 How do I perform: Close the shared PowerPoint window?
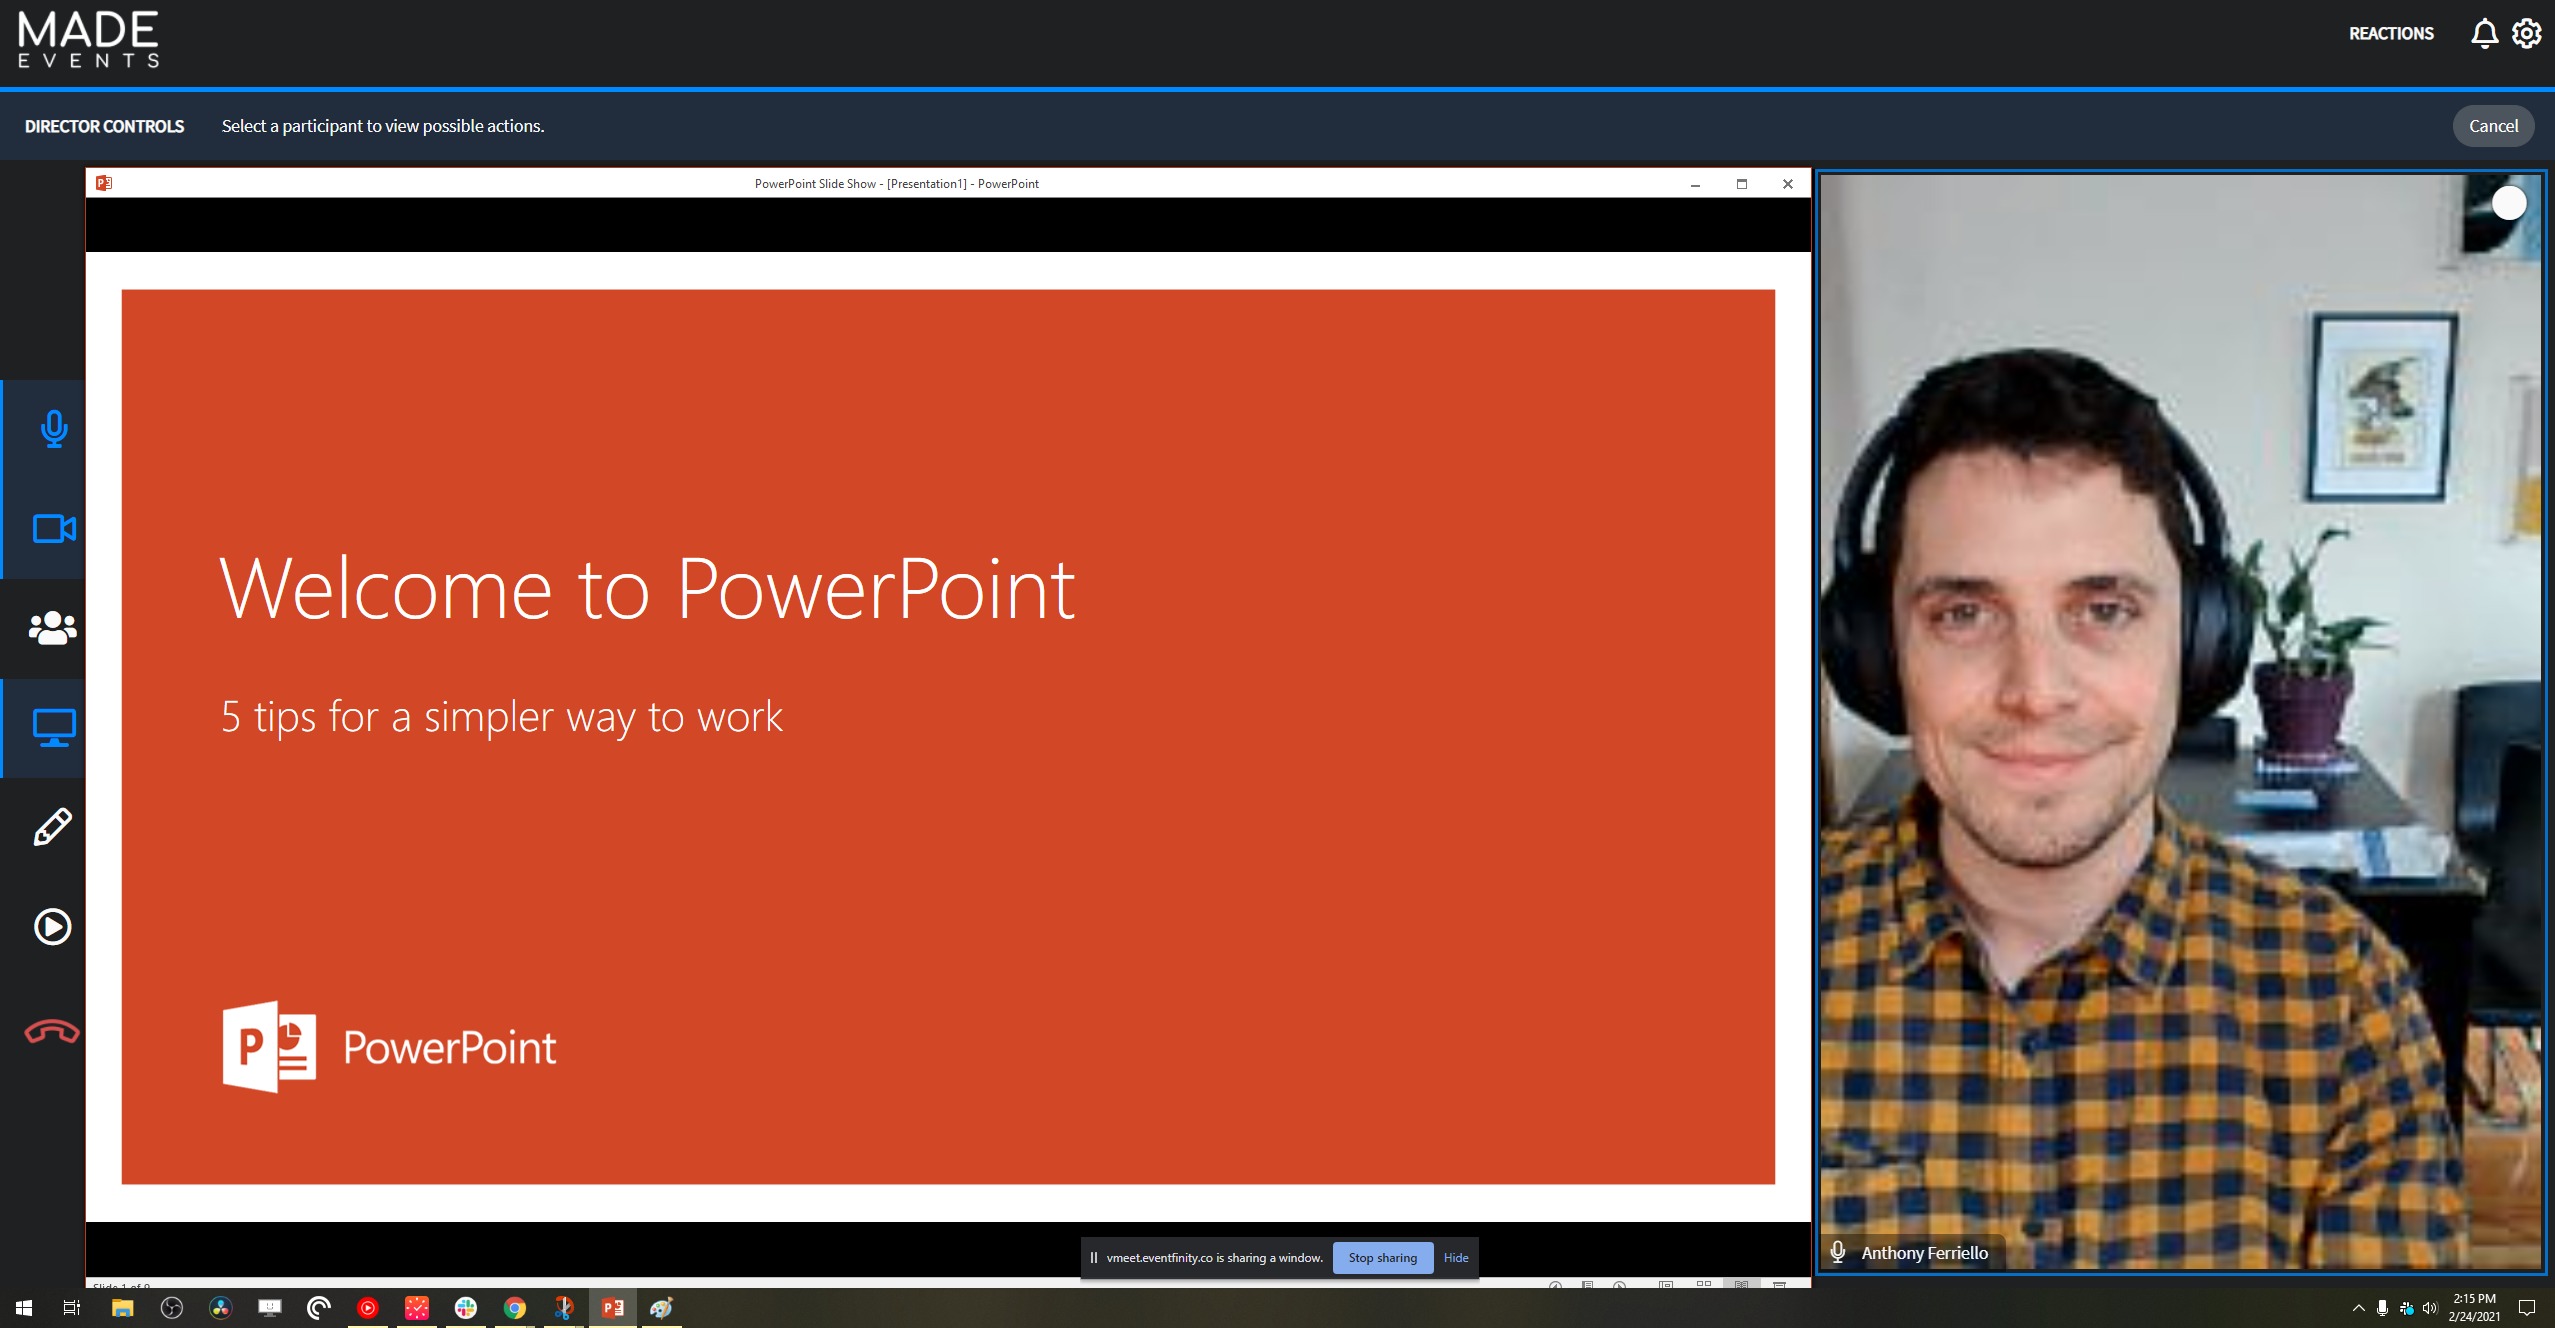(1787, 184)
